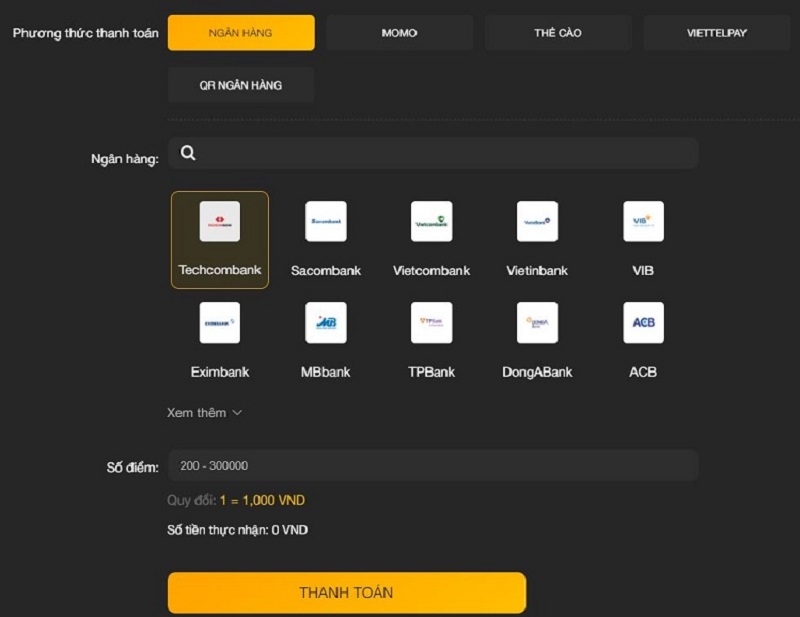Select the Techcombank bank logo
The height and width of the screenshot is (617, 800).
[220, 222]
